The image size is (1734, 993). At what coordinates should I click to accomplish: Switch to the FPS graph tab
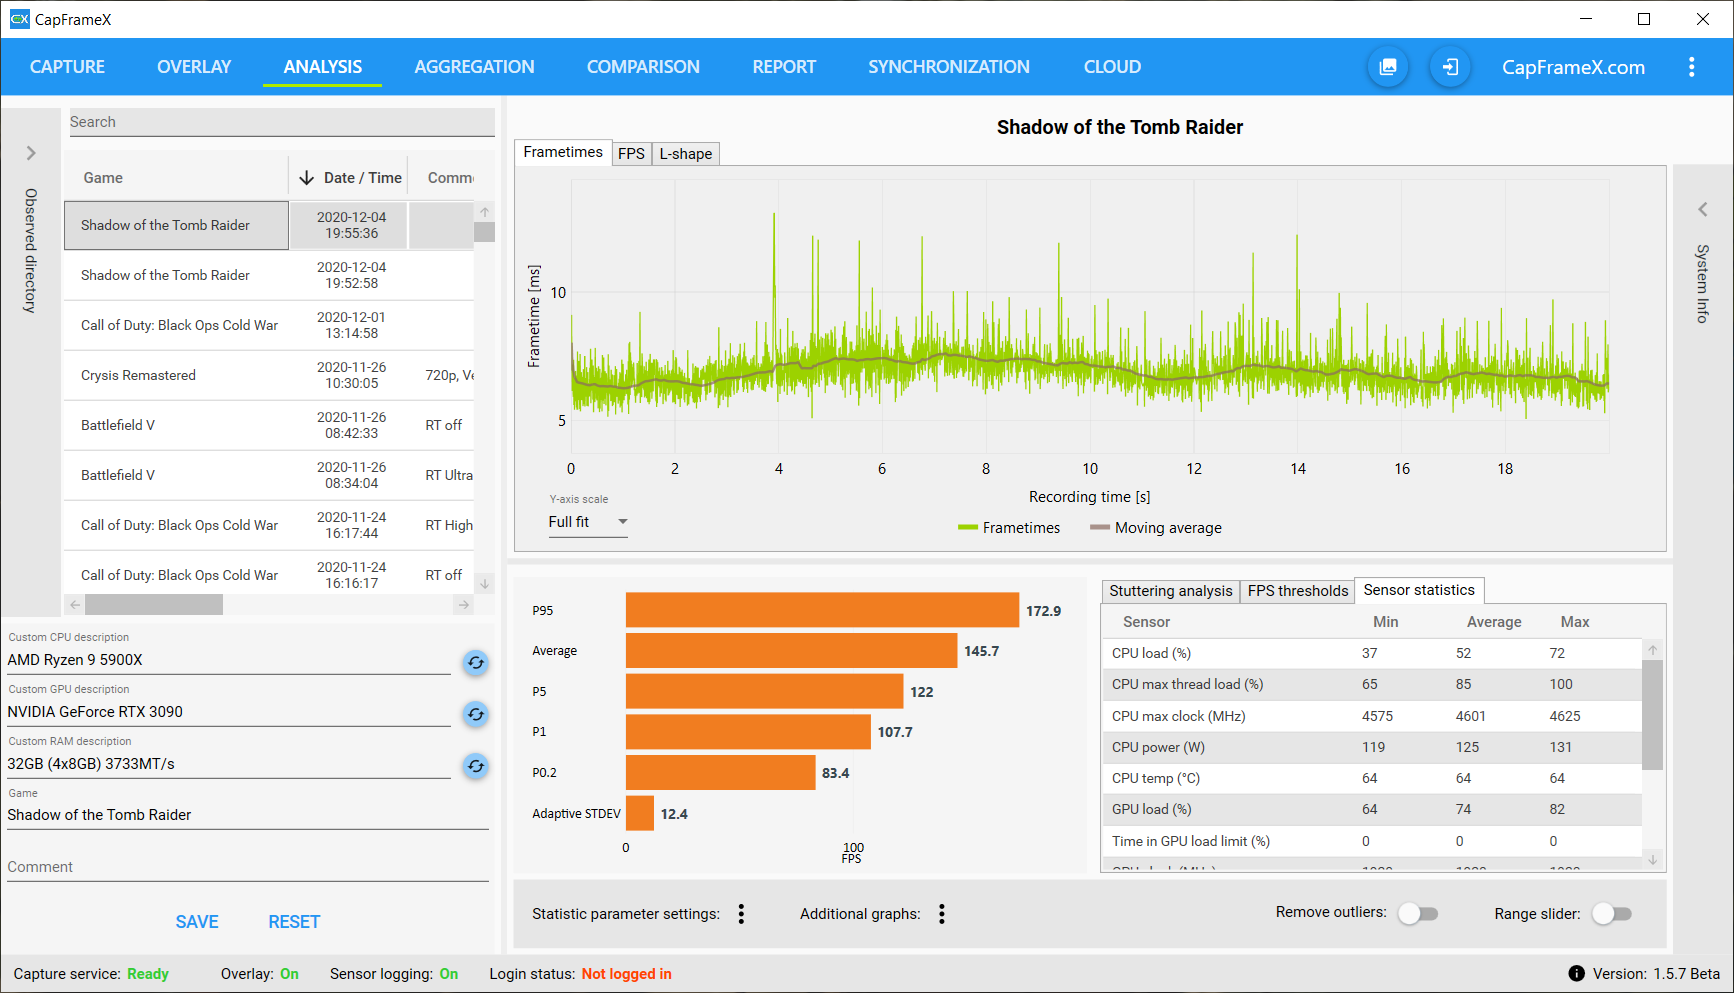click(631, 154)
